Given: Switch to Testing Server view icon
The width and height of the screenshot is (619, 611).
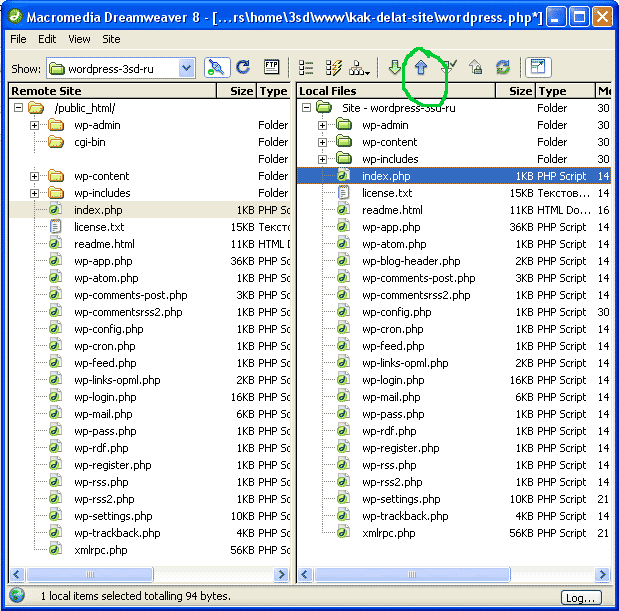Looking at the screenshot, I should coord(334,67).
